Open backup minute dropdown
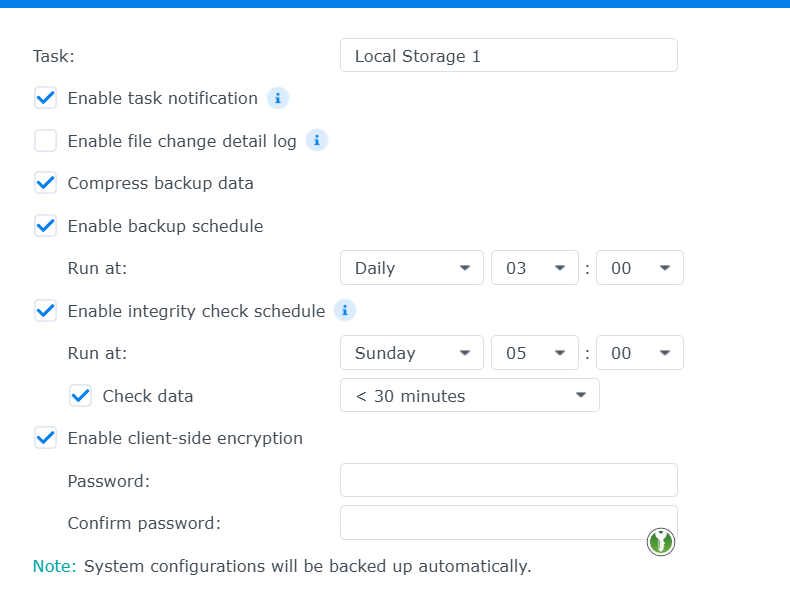790x612 pixels. [639, 268]
